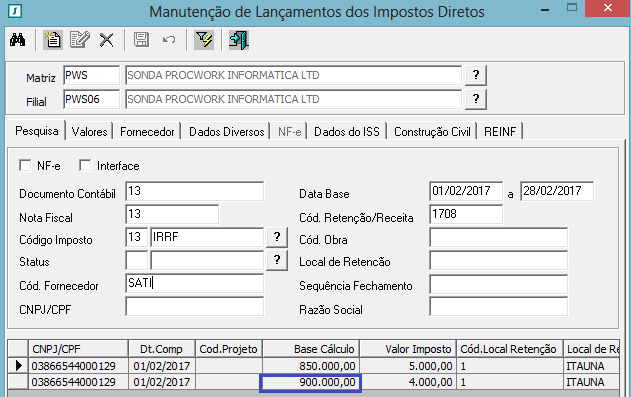Click the new record toolbar icon

click(53, 40)
